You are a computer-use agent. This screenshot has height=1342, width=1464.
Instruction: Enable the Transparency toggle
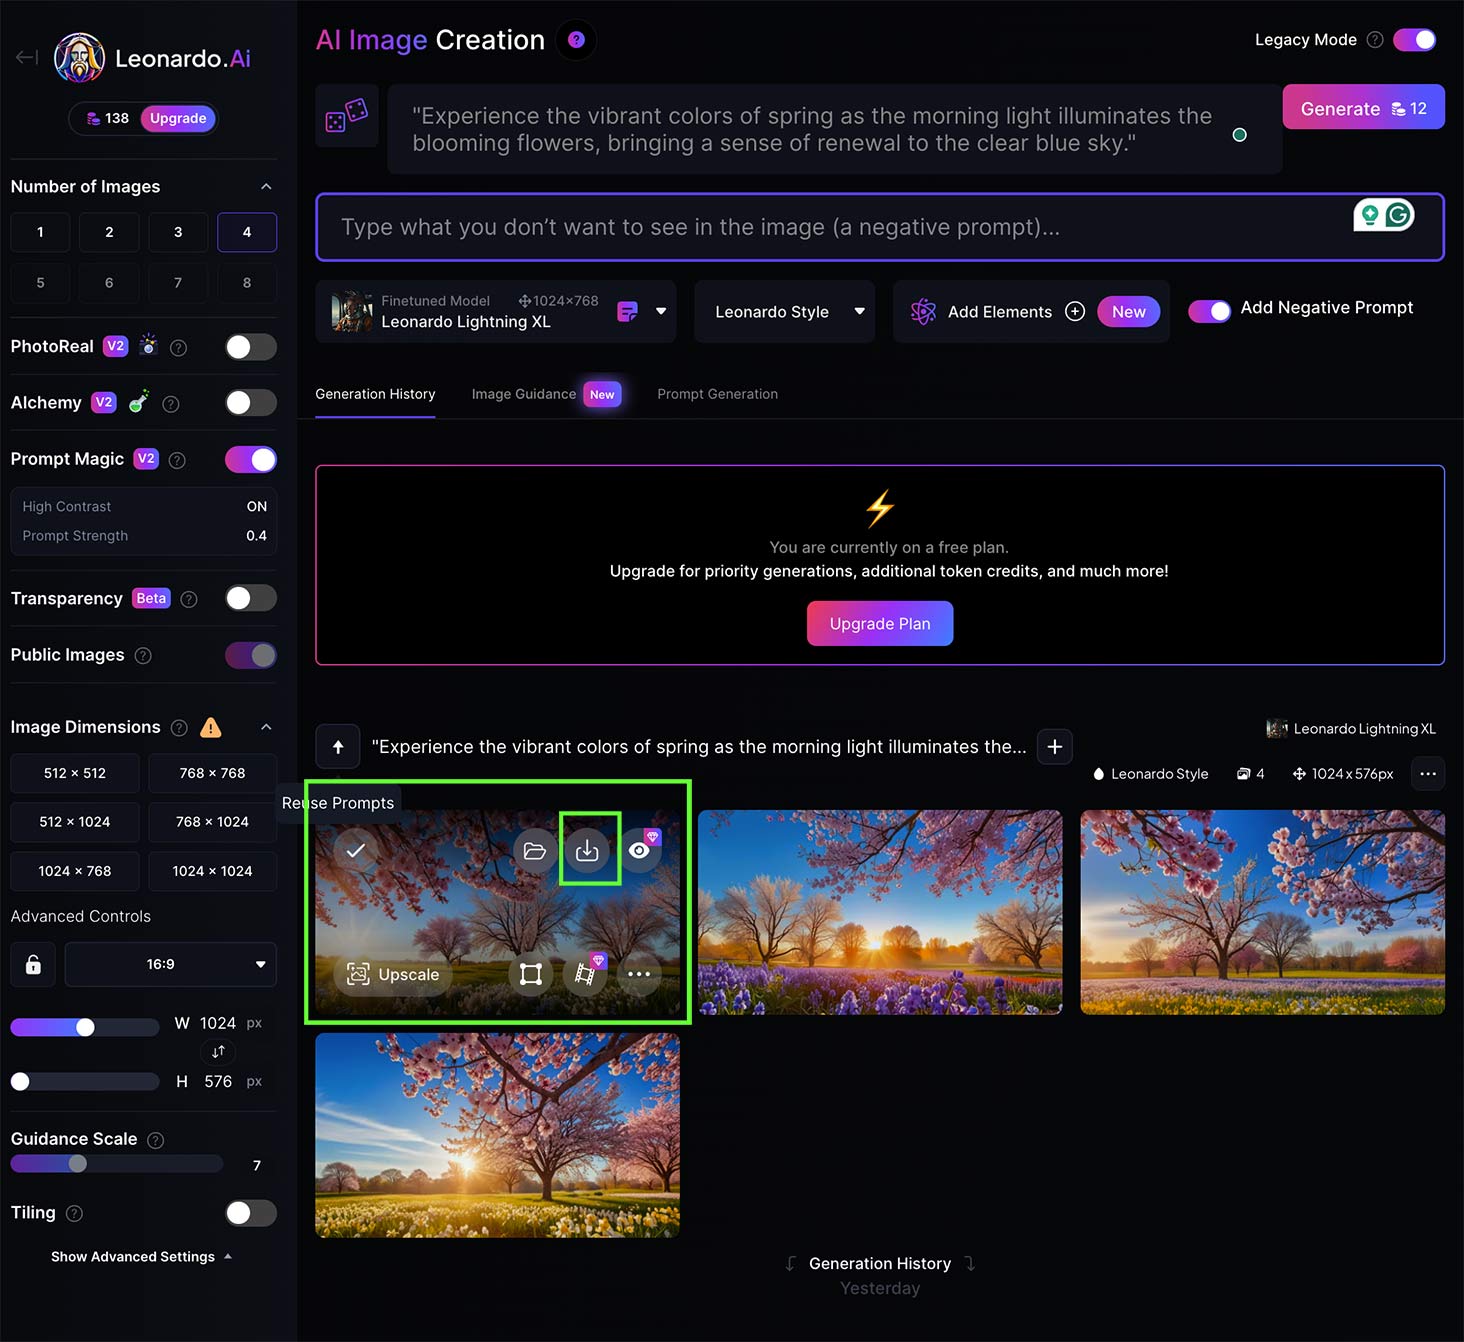[x=251, y=598]
